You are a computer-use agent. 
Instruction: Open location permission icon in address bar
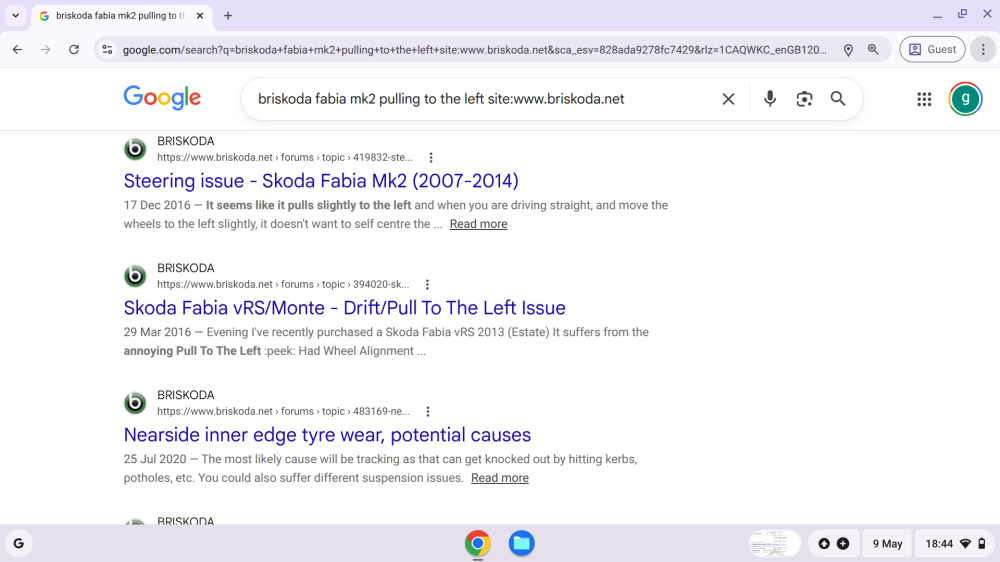point(848,49)
